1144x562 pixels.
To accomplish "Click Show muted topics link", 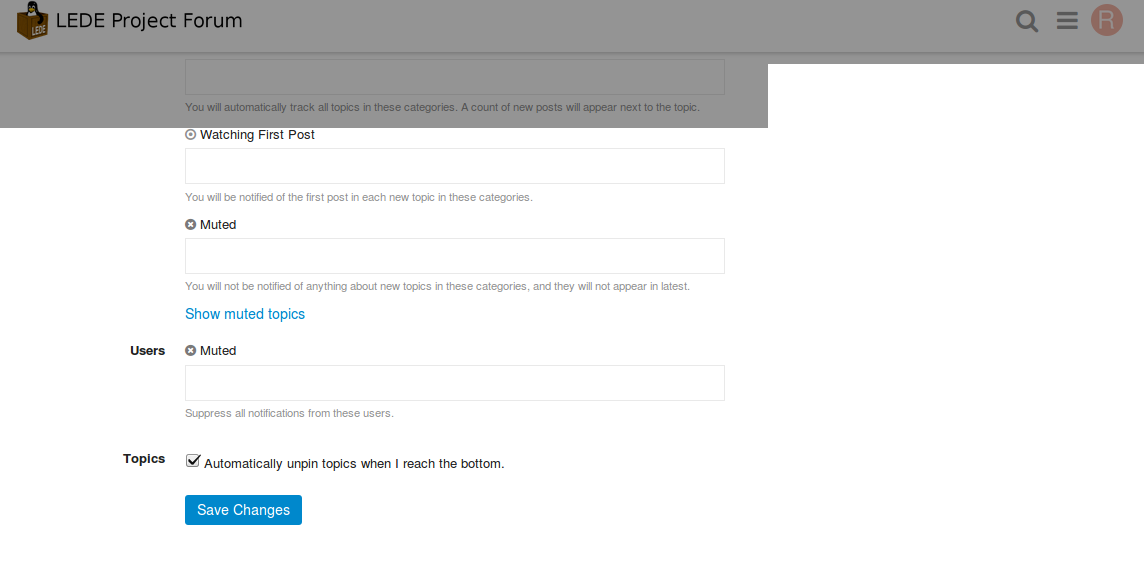I will click(x=245, y=314).
